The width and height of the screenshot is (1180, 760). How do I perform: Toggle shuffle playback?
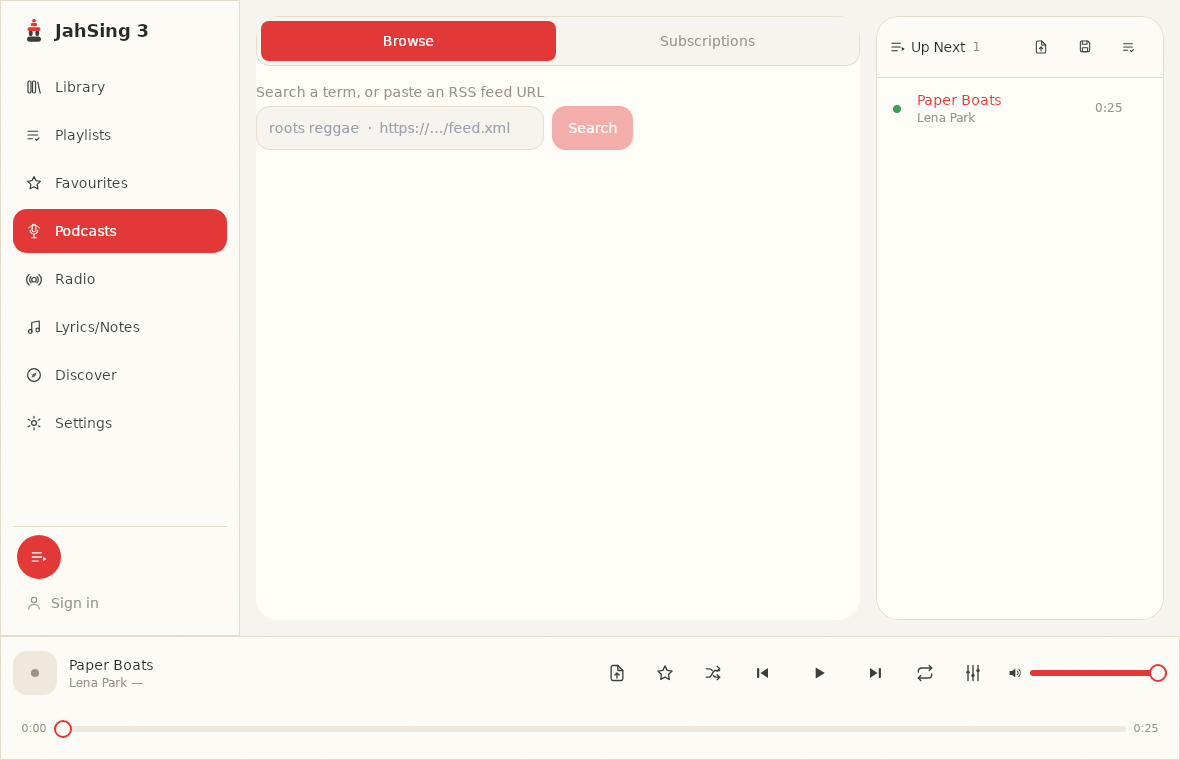(713, 673)
